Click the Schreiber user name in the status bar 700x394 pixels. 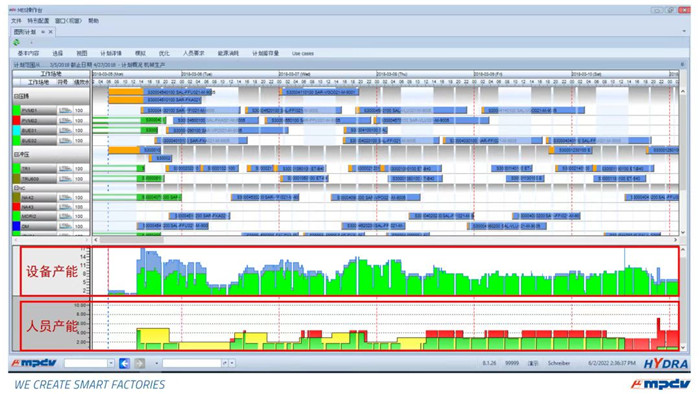(x=559, y=363)
